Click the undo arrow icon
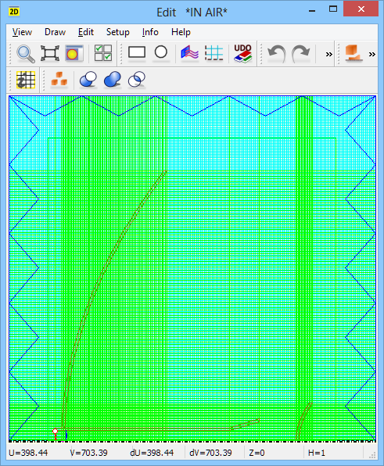 pos(277,53)
